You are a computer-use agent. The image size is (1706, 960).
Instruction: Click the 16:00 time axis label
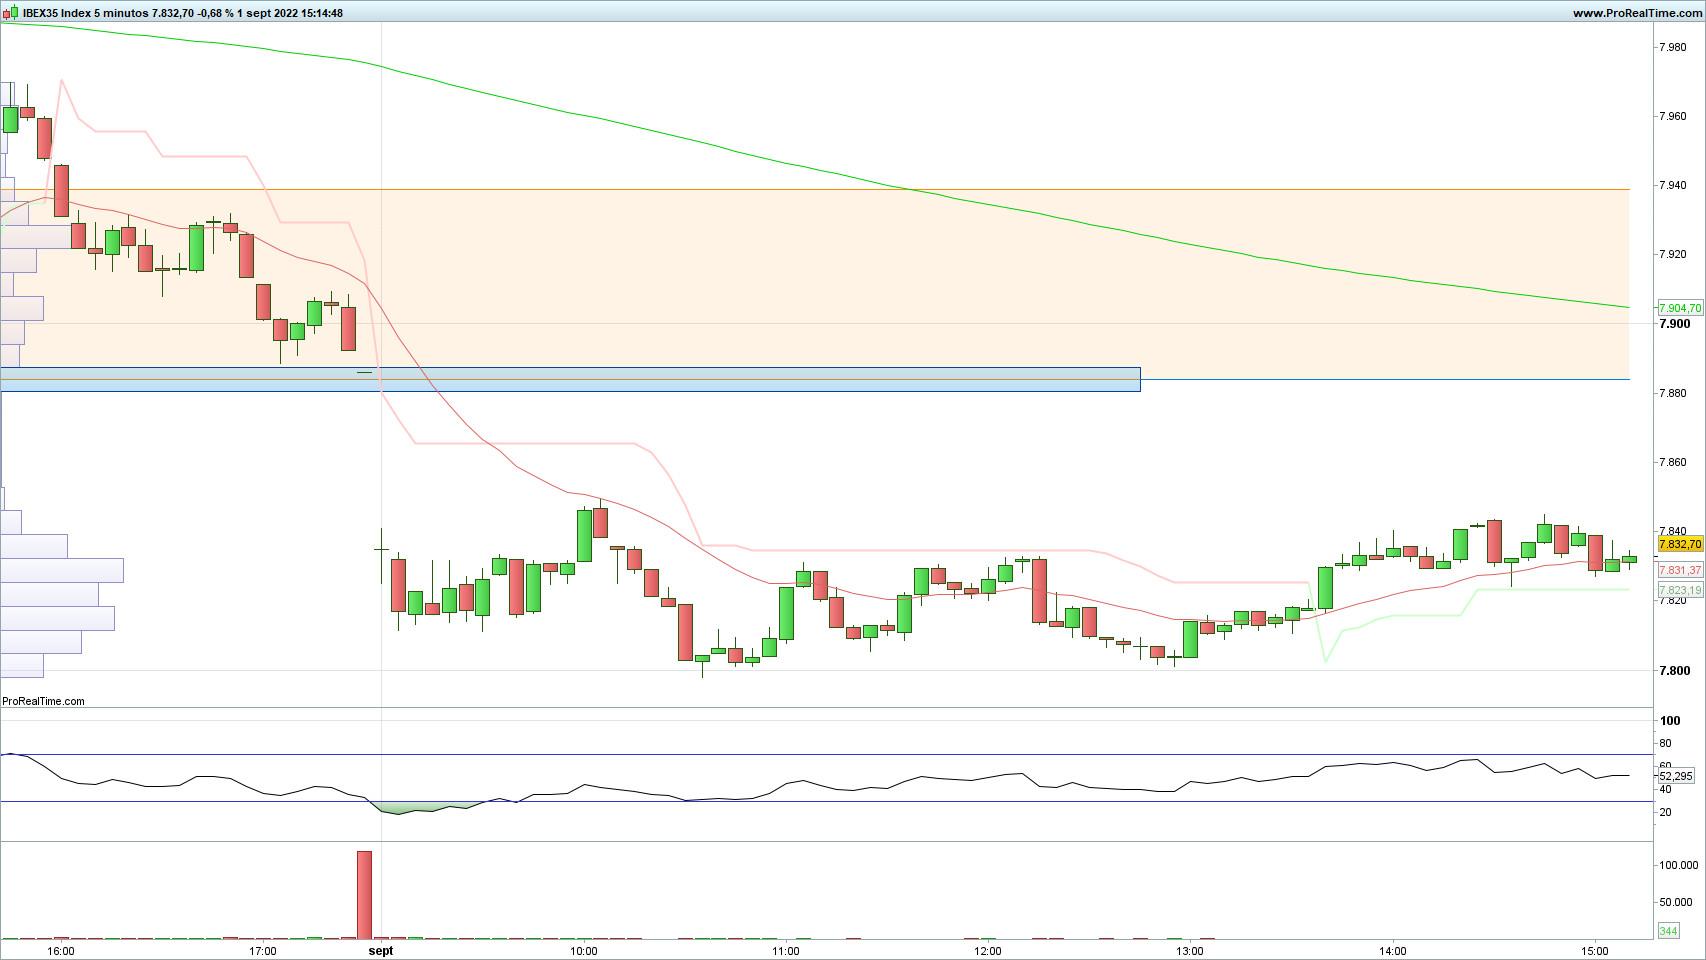(x=61, y=951)
